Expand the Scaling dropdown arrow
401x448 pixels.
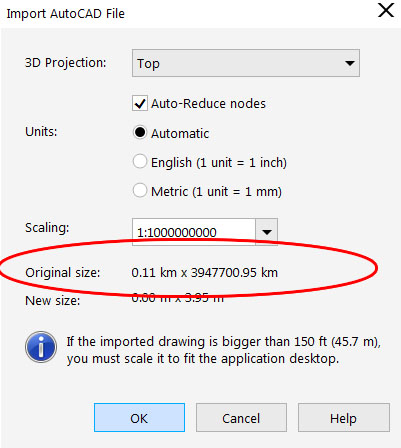click(x=266, y=232)
